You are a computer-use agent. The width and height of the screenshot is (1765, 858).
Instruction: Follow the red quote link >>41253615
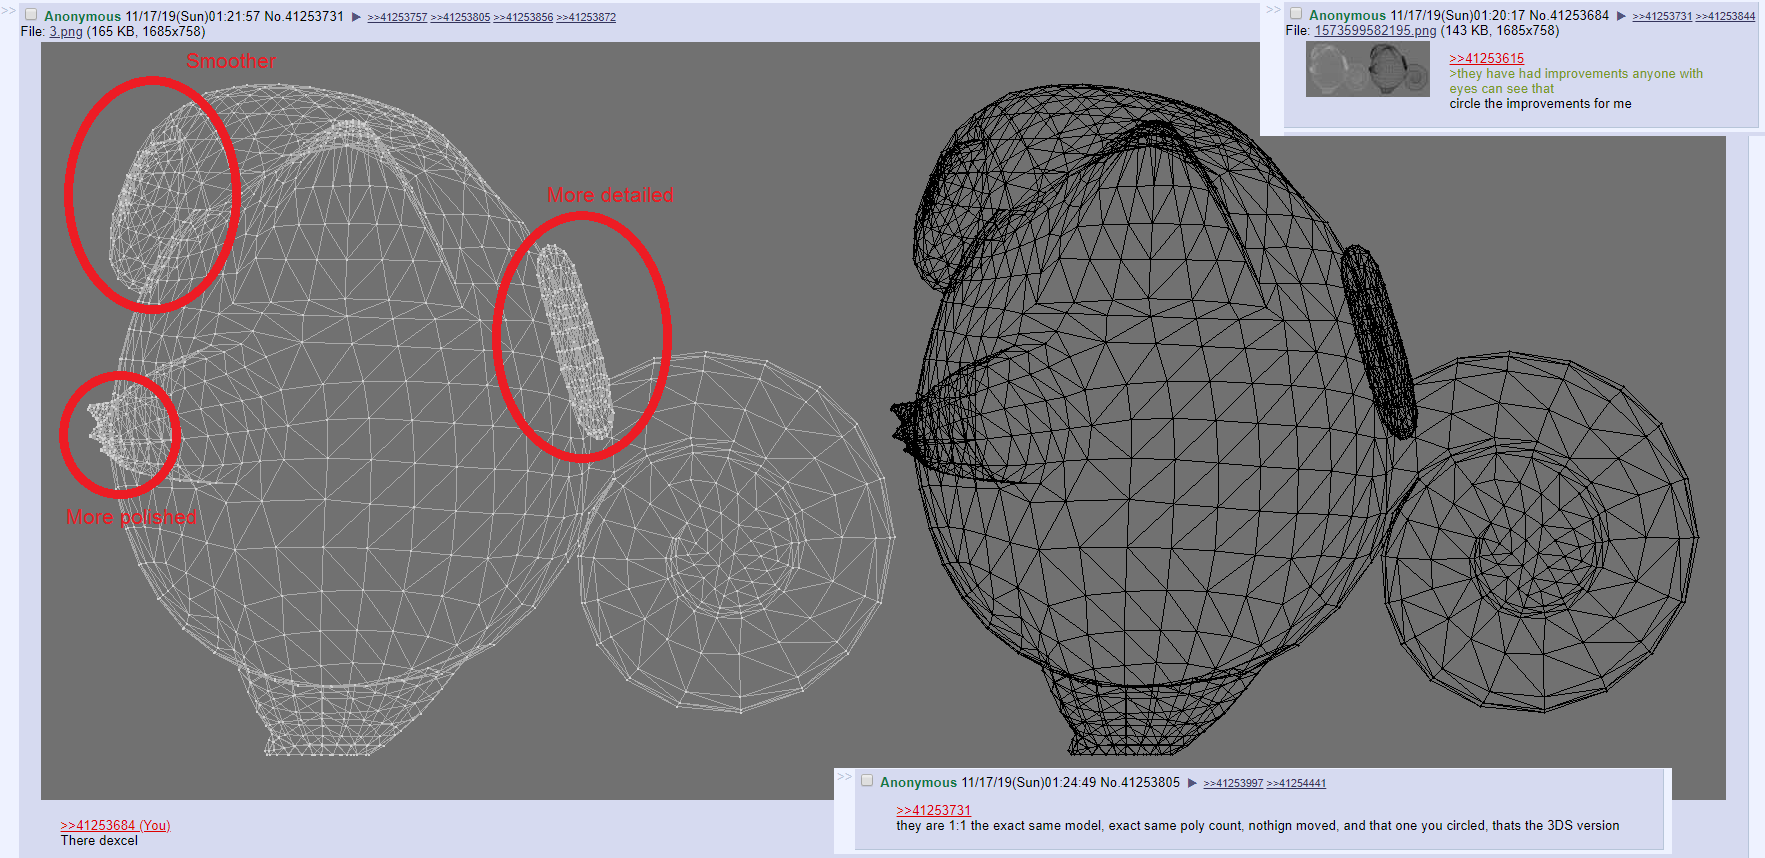pyautogui.click(x=1486, y=59)
